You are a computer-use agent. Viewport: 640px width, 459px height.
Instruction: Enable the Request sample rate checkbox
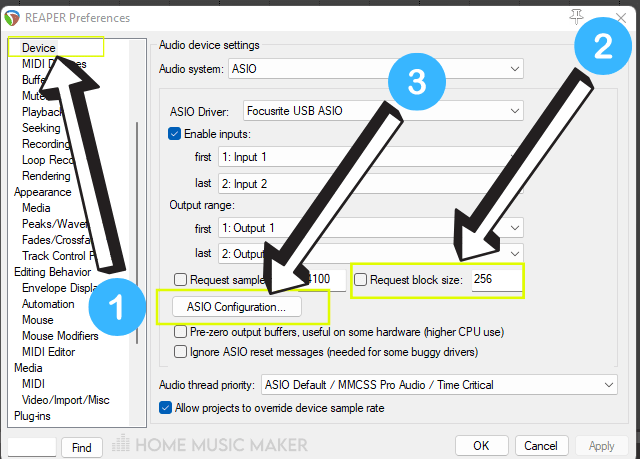click(180, 279)
